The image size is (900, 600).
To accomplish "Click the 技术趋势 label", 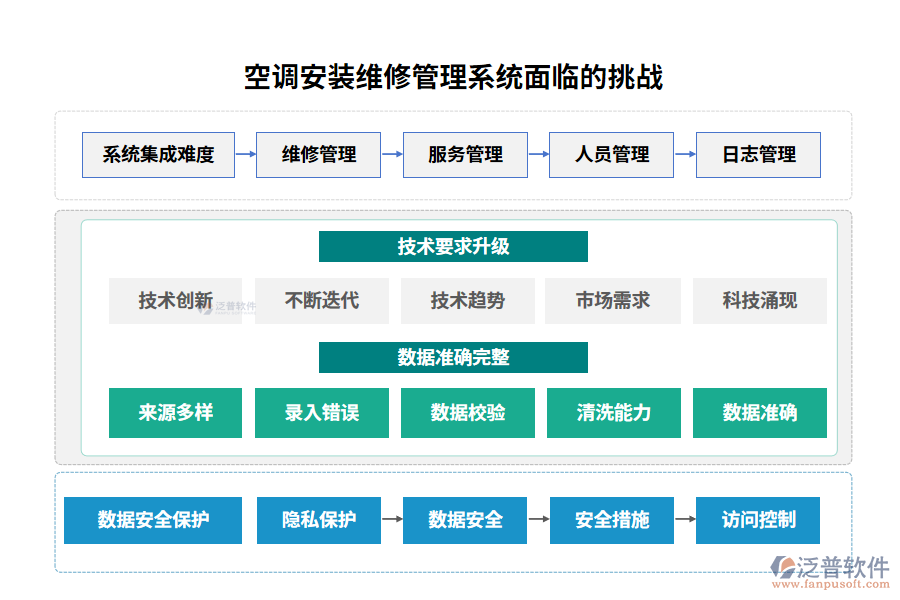I will 467,301.
